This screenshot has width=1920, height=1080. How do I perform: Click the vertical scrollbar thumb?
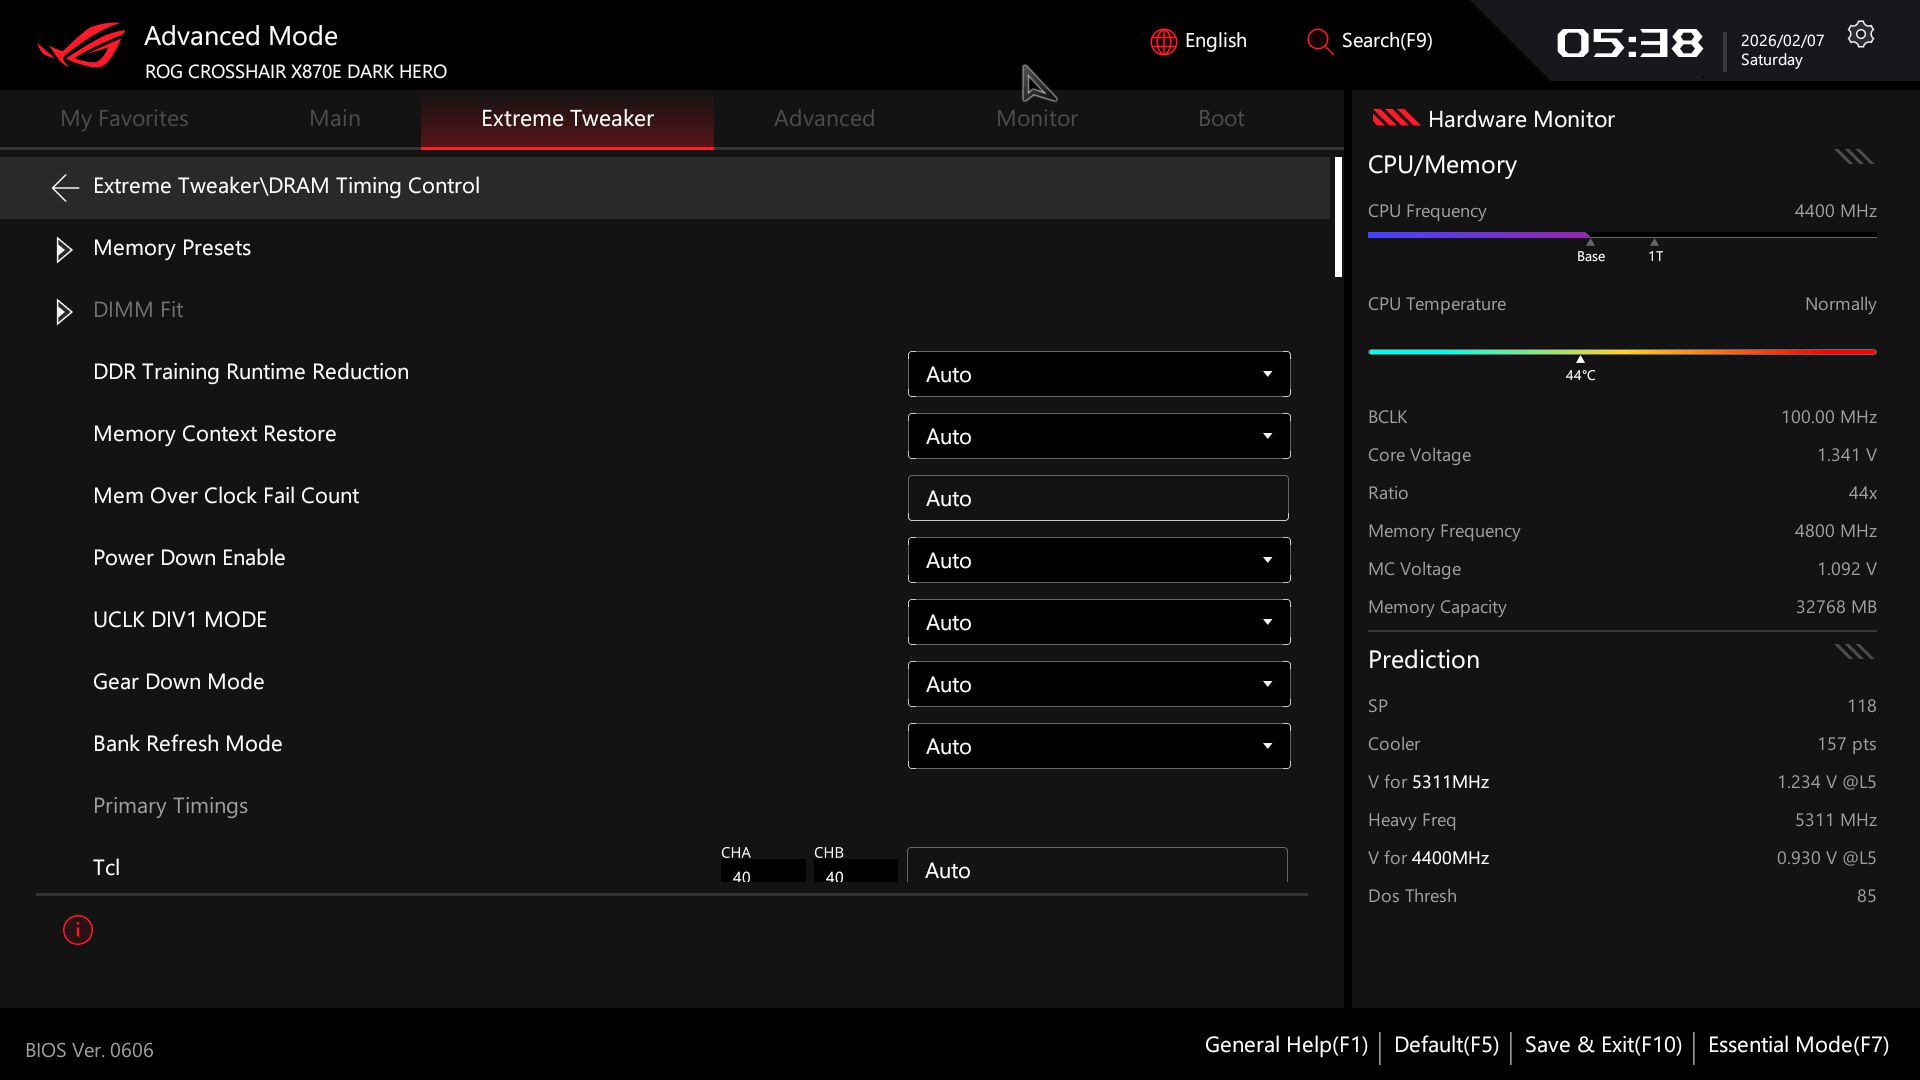point(1338,217)
